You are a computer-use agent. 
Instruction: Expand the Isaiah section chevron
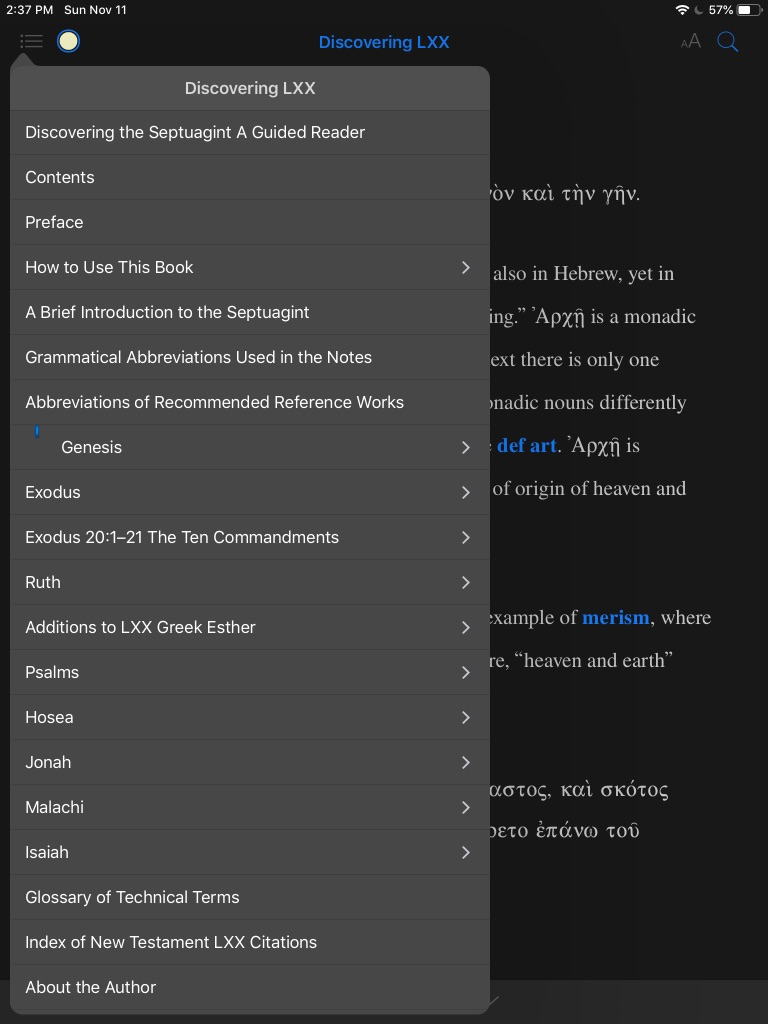[465, 852]
